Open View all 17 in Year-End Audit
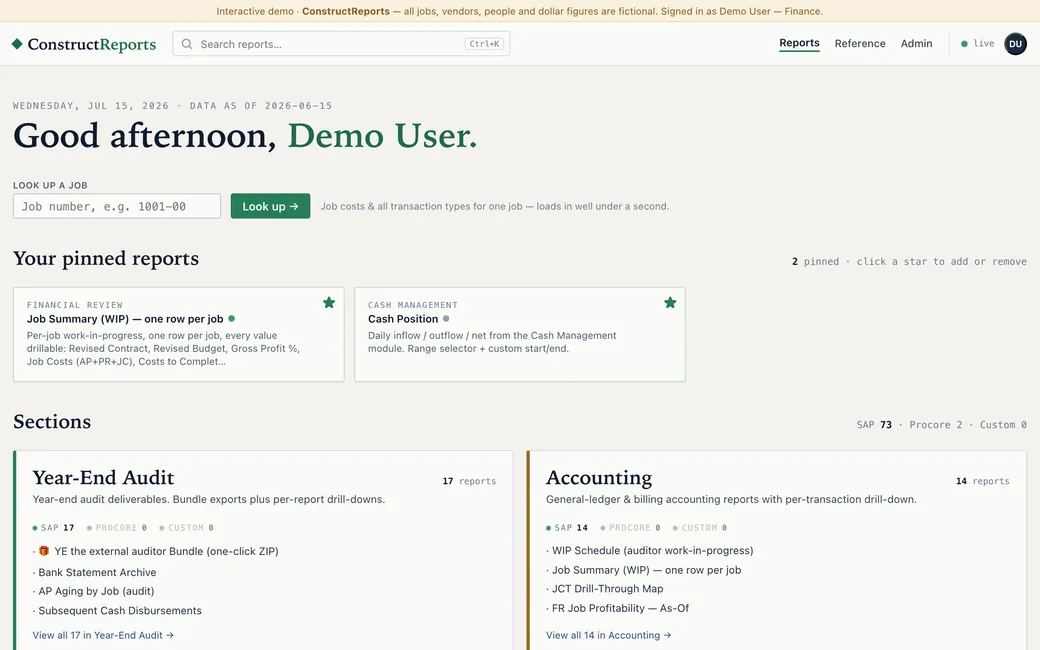This screenshot has width=1040, height=650. coord(103,635)
